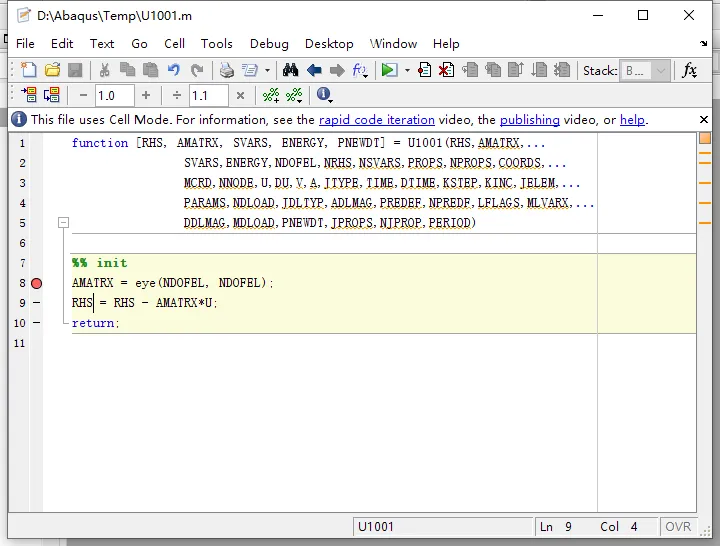Undo the last edit with blue arrow
The height and width of the screenshot is (546, 720).
pos(174,70)
